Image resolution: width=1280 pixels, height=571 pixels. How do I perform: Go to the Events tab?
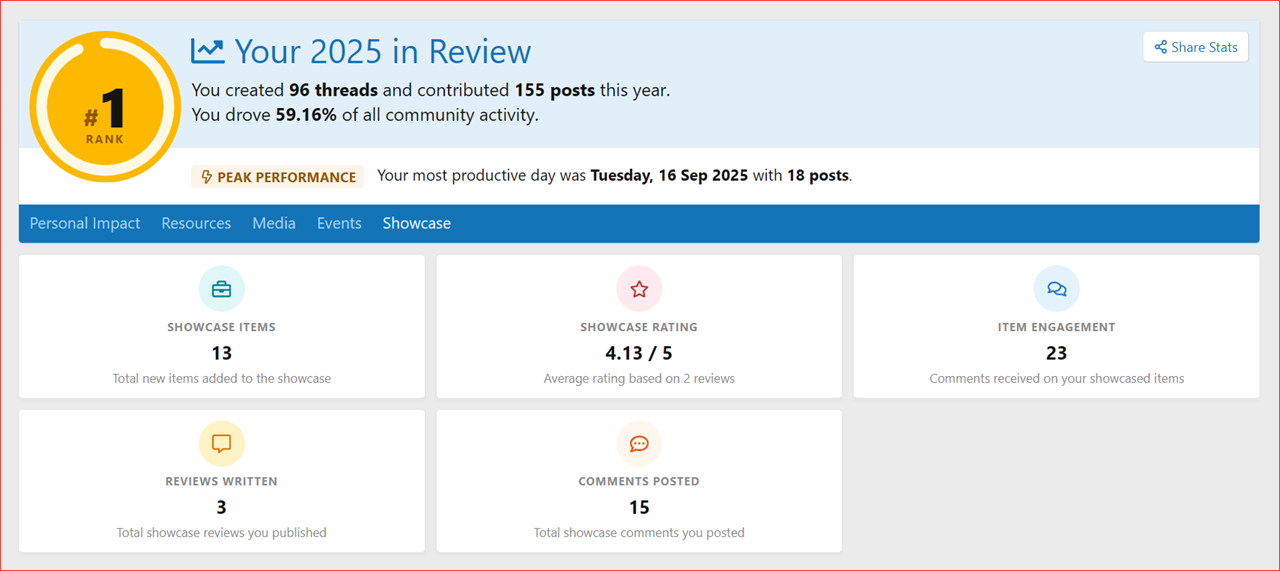point(339,223)
